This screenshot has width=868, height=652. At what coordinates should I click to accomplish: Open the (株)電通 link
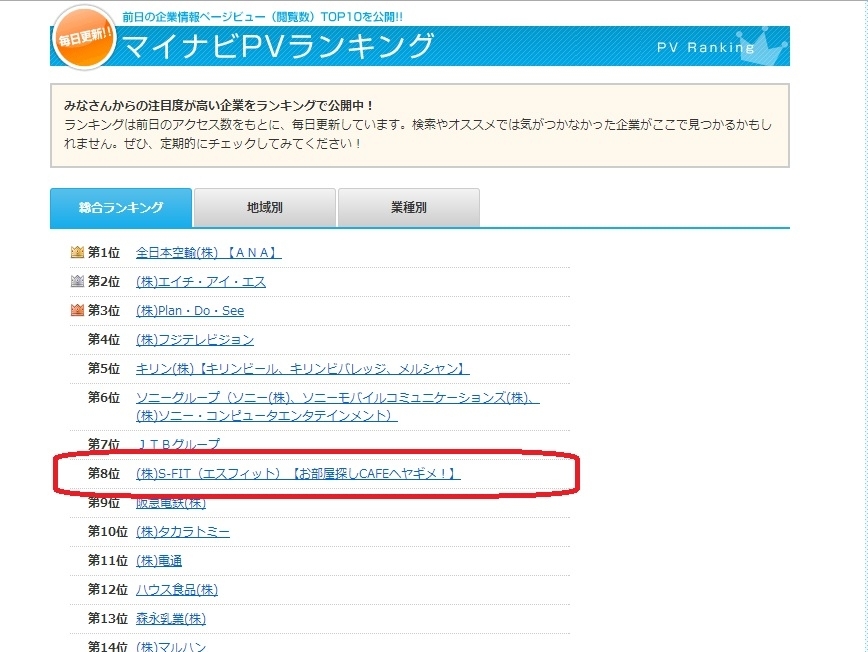pyautogui.click(x=159, y=561)
